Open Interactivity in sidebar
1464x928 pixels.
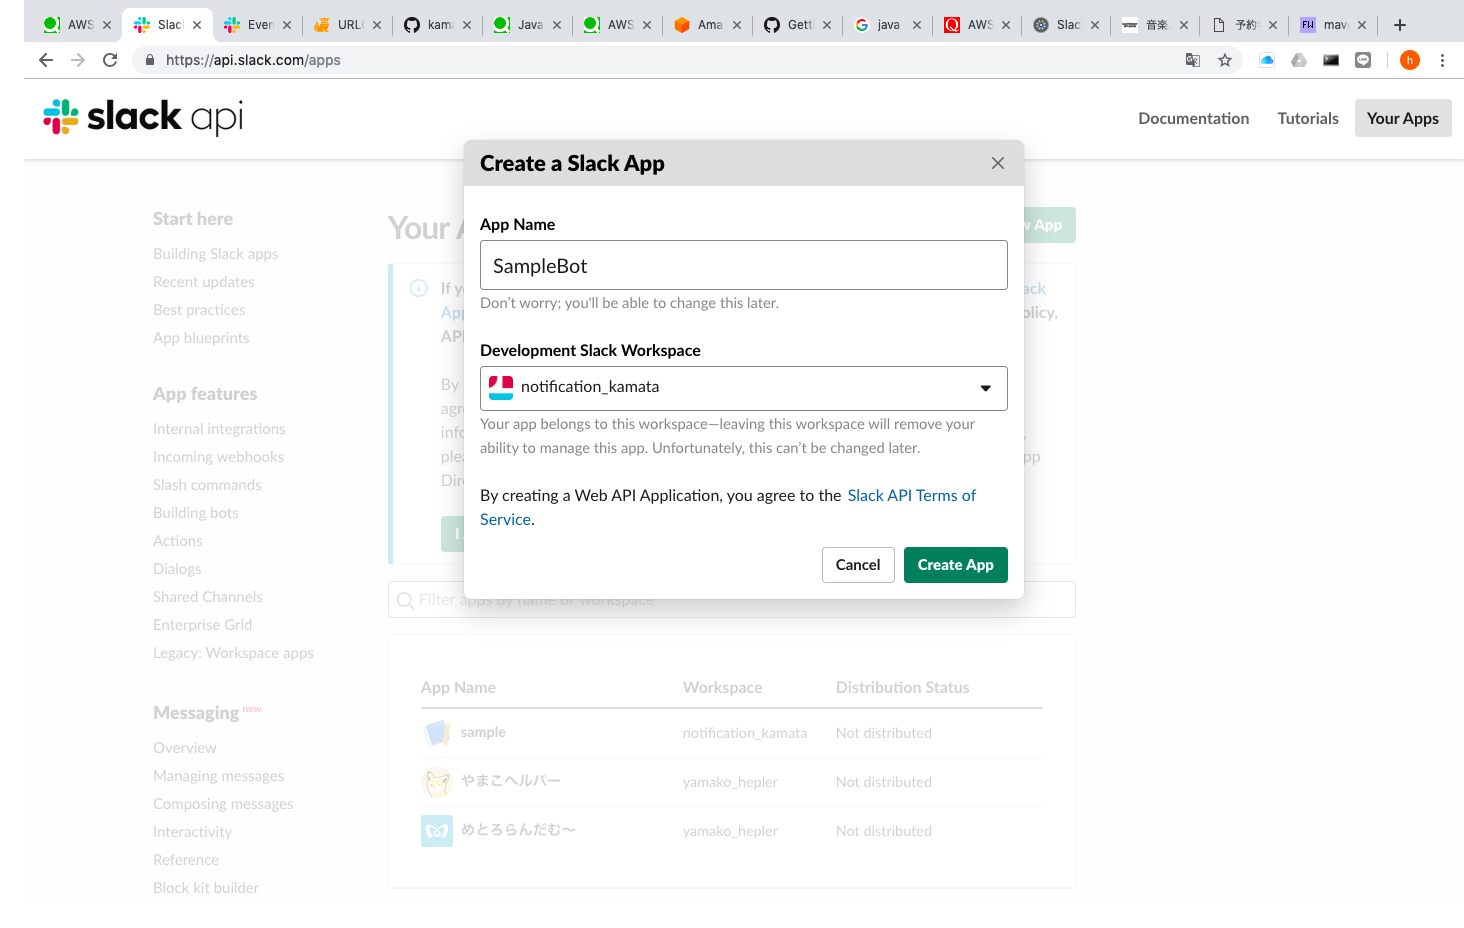coord(192,832)
